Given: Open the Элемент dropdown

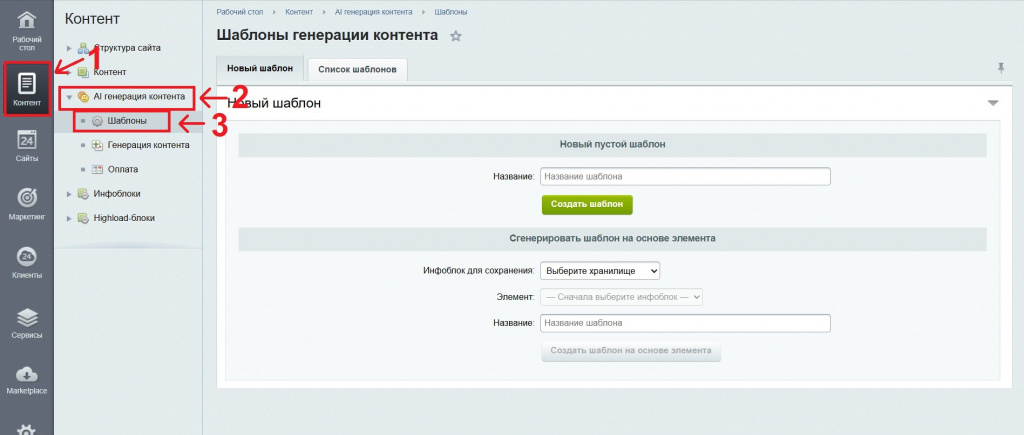Looking at the screenshot, I should coord(621,297).
